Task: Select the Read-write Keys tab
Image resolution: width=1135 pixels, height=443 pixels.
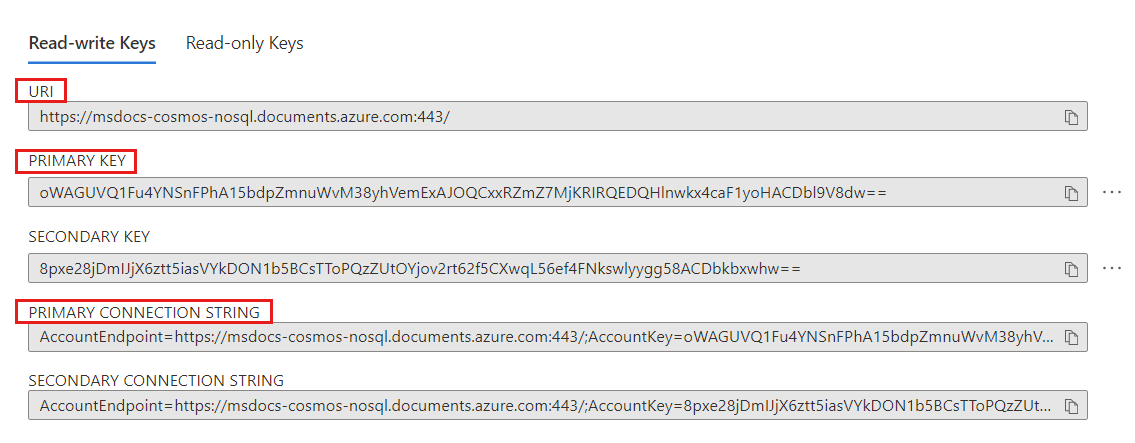Action: [x=92, y=43]
